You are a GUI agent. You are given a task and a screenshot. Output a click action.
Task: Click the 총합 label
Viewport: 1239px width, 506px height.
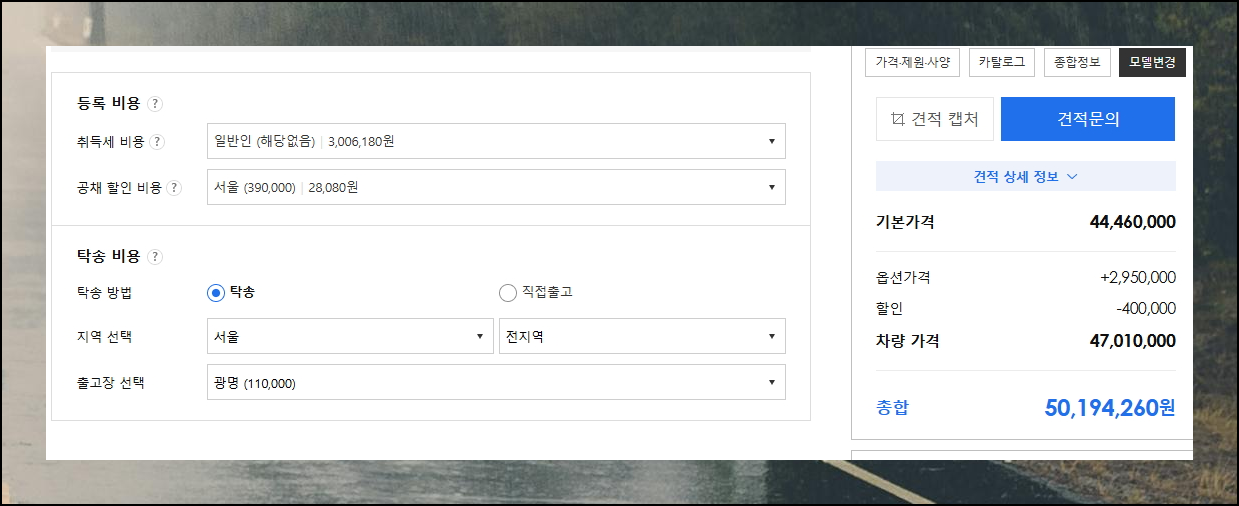893,408
